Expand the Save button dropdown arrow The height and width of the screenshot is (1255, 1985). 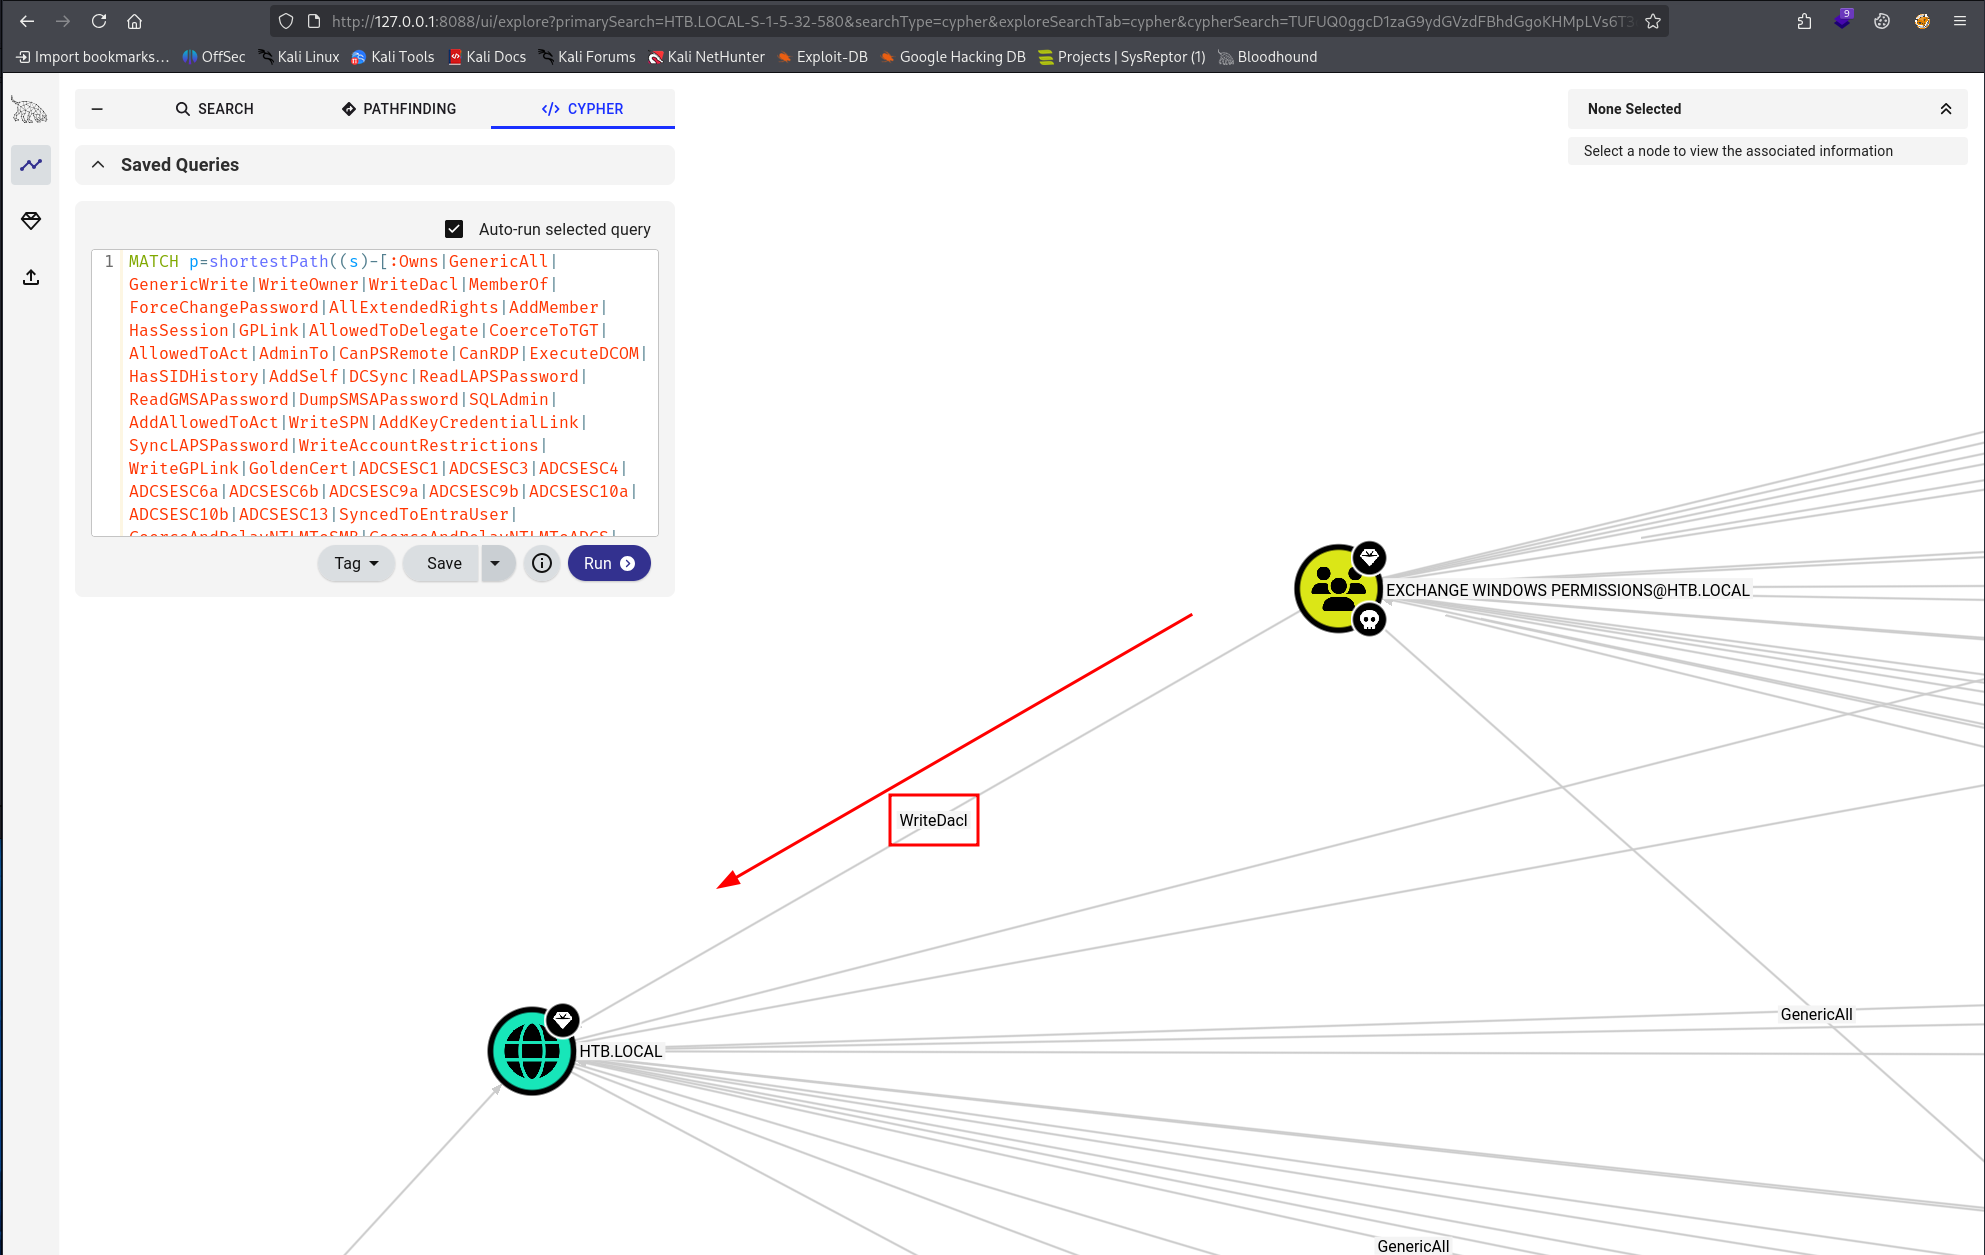tap(497, 563)
